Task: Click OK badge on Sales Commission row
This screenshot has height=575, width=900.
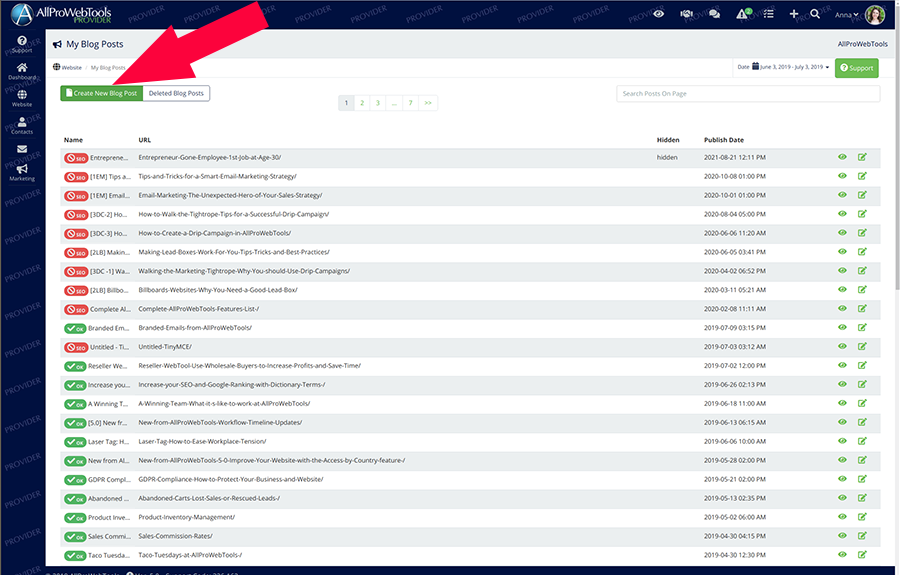Action: 75,537
